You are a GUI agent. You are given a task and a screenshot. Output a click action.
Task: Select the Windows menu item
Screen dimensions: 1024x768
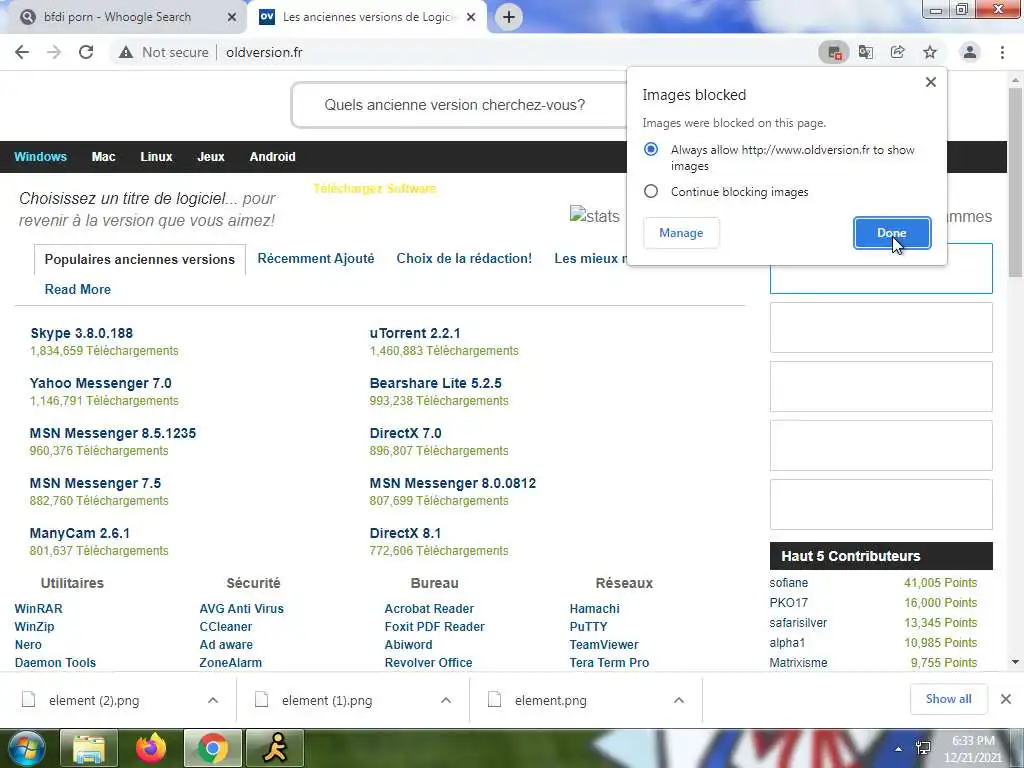(40, 157)
